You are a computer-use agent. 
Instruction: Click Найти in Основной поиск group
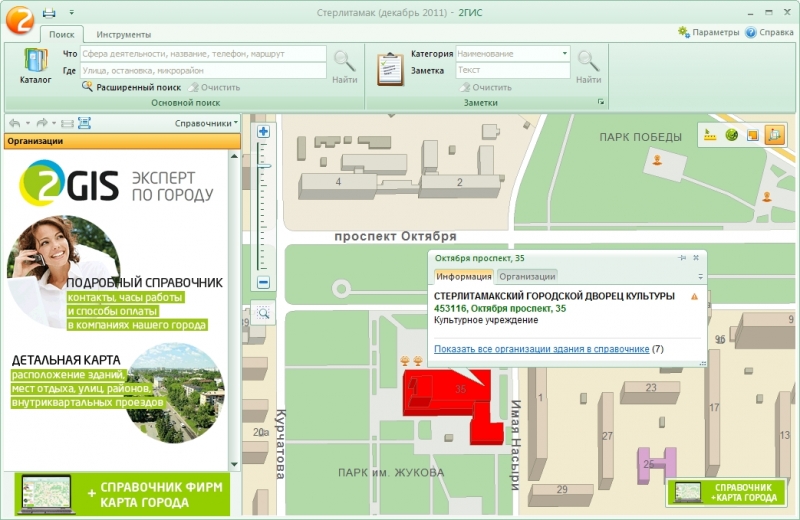(x=344, y=67)
